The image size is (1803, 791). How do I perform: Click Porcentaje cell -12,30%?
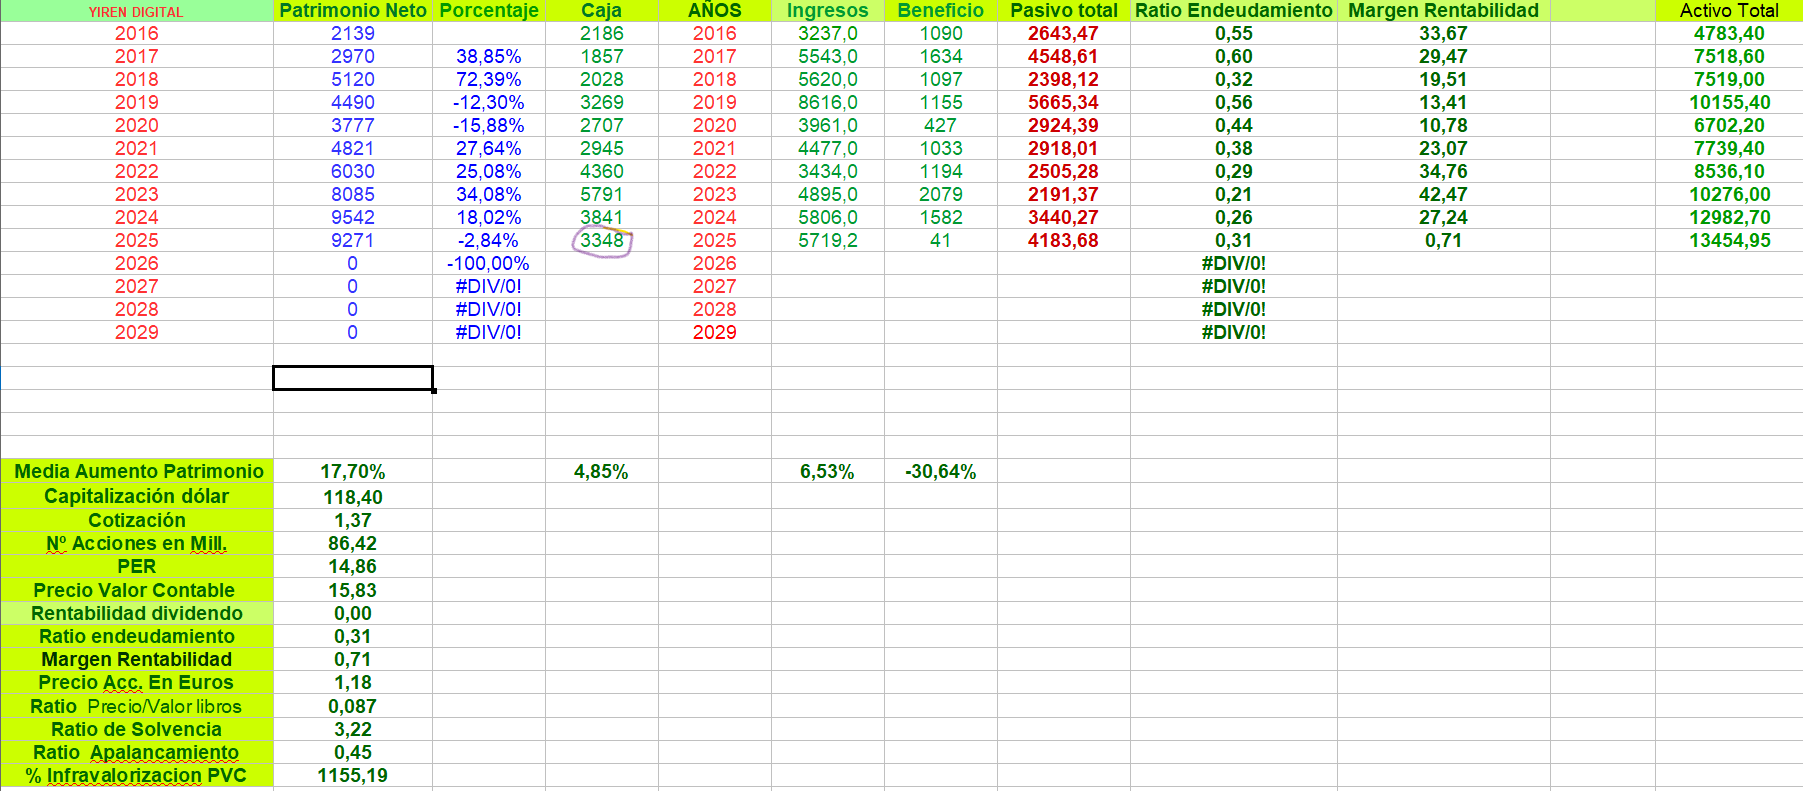(x=489, y=102)
